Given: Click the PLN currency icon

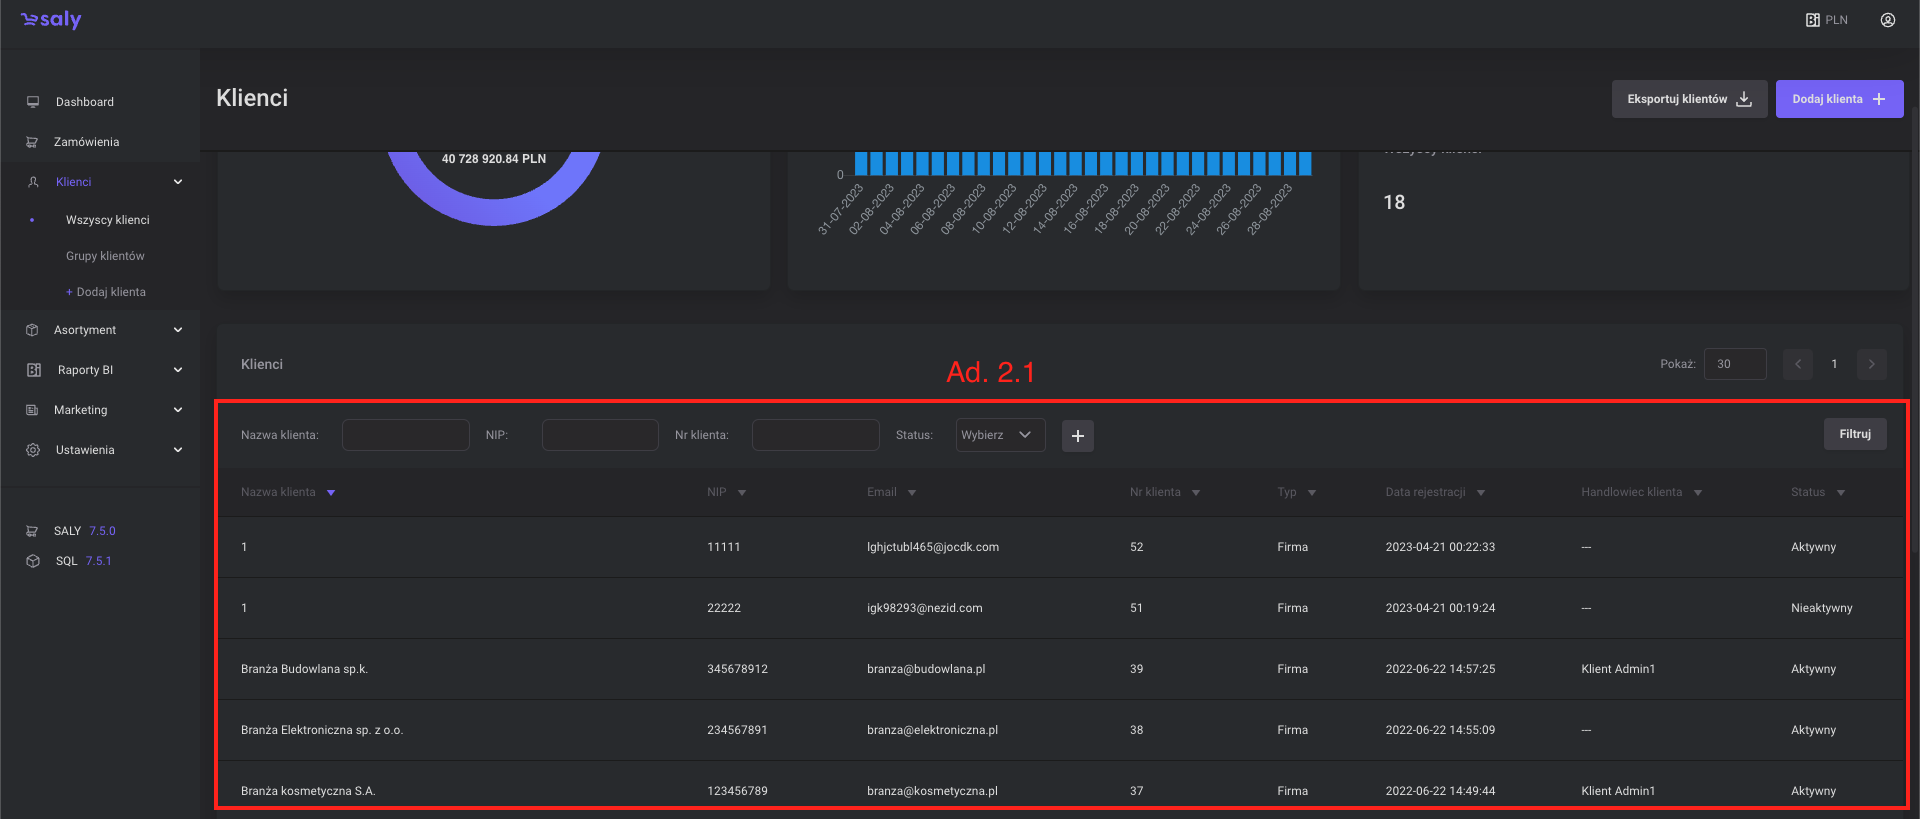Looking at the screenshot, I should point(1812,20).
